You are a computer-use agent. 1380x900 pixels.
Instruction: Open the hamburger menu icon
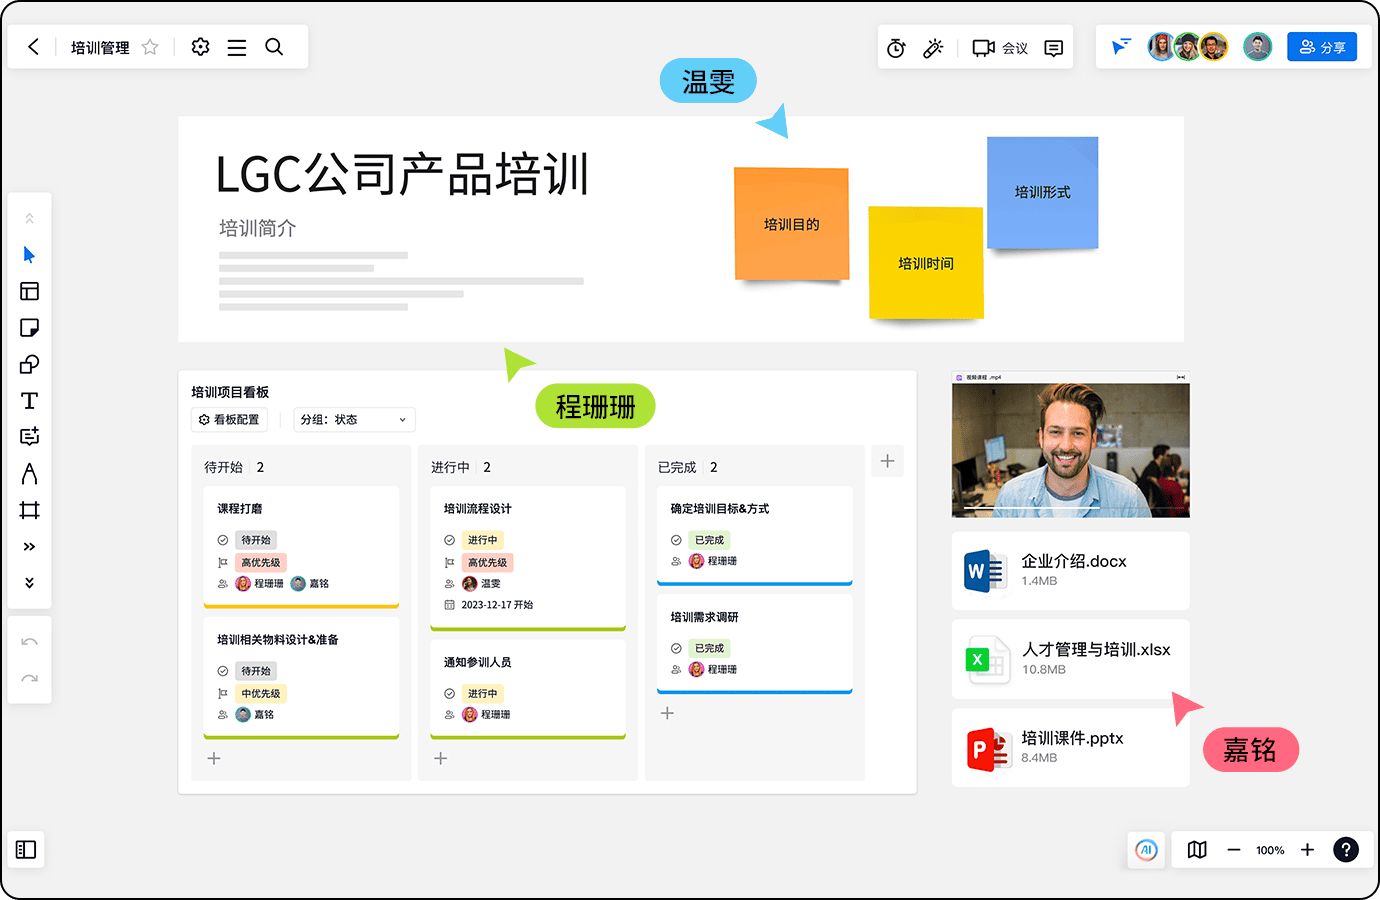237,47
